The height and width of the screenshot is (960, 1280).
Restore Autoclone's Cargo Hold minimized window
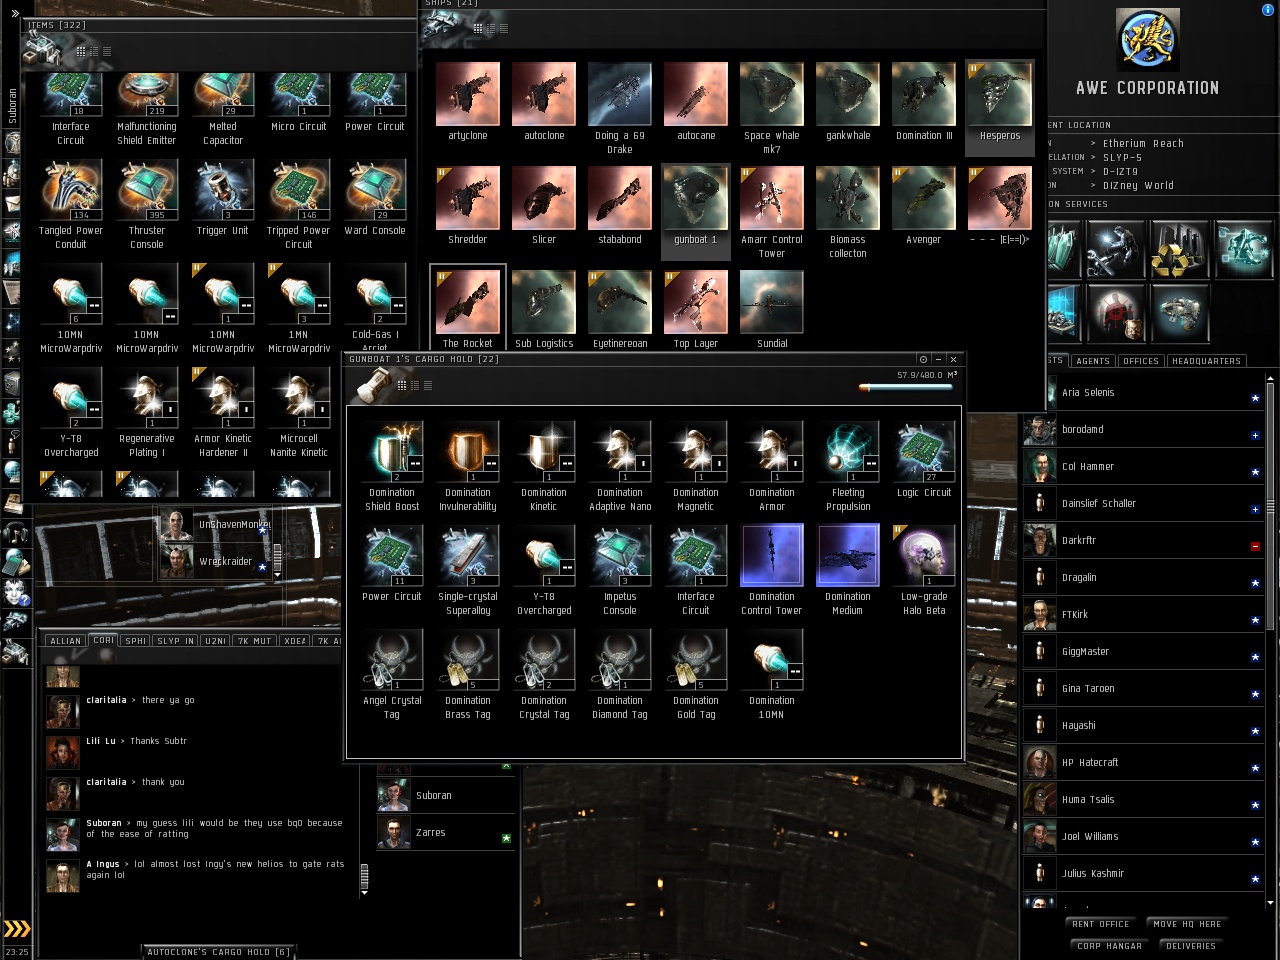(219, 952)
